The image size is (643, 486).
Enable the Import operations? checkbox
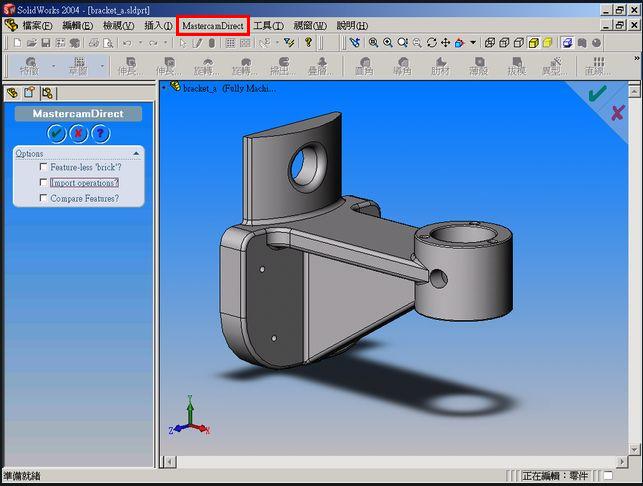point(43,182)
